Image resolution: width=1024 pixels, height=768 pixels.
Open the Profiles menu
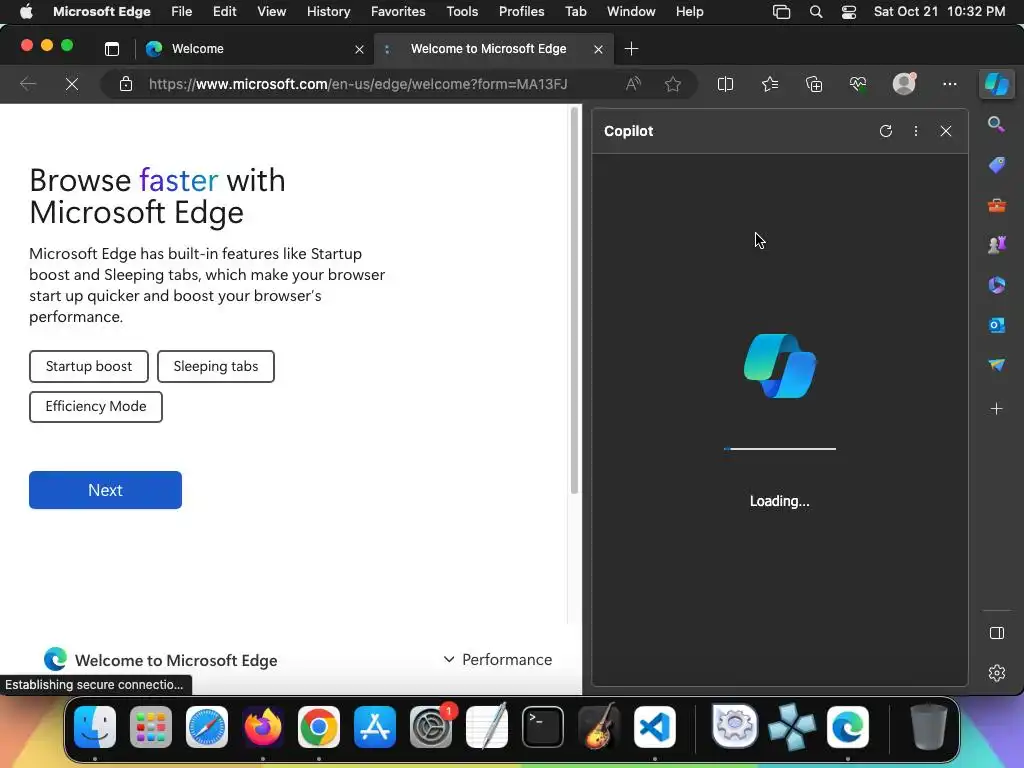[521, 12]
